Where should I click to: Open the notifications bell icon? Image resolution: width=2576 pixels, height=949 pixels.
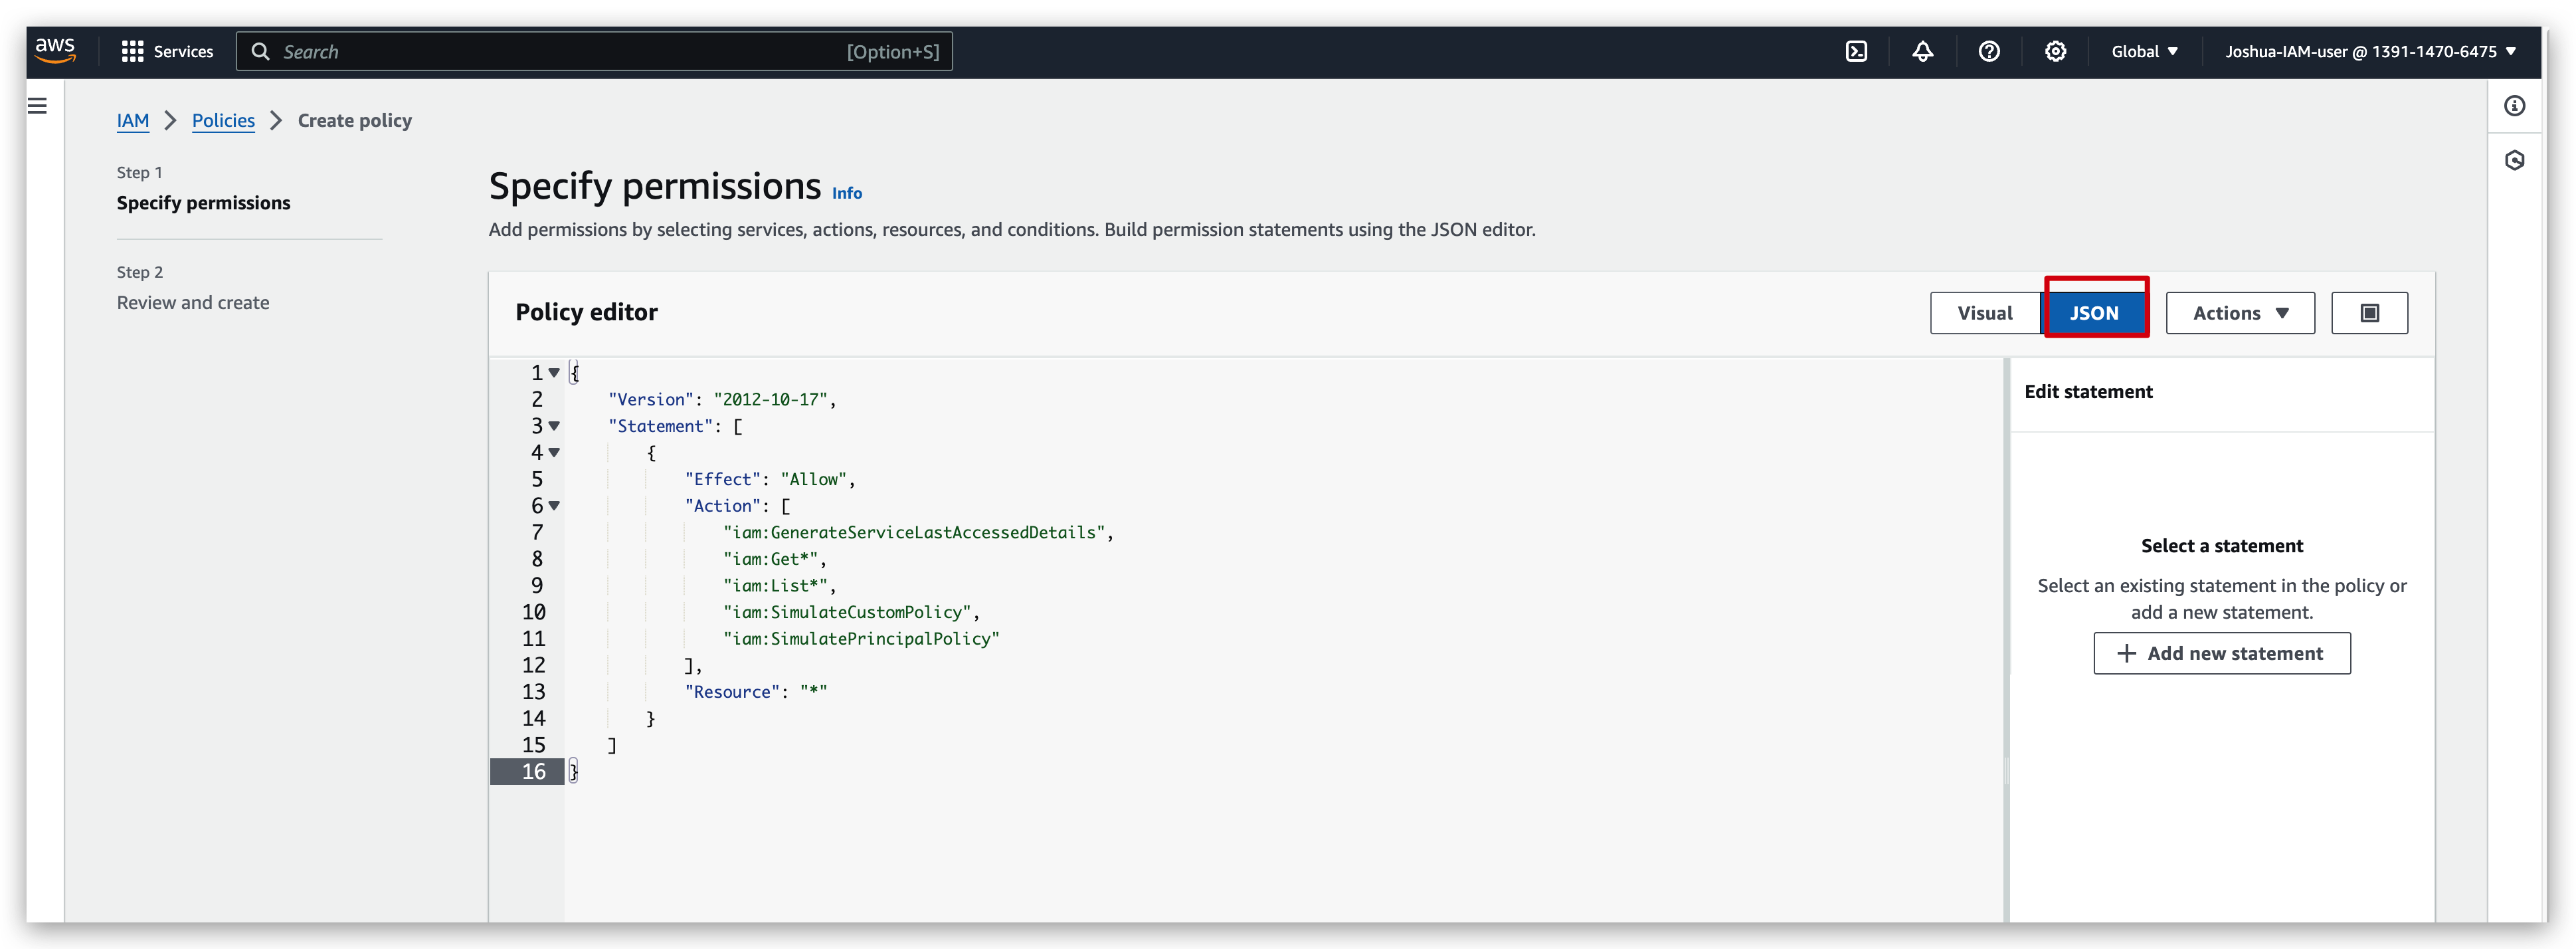click(1923, 51)
